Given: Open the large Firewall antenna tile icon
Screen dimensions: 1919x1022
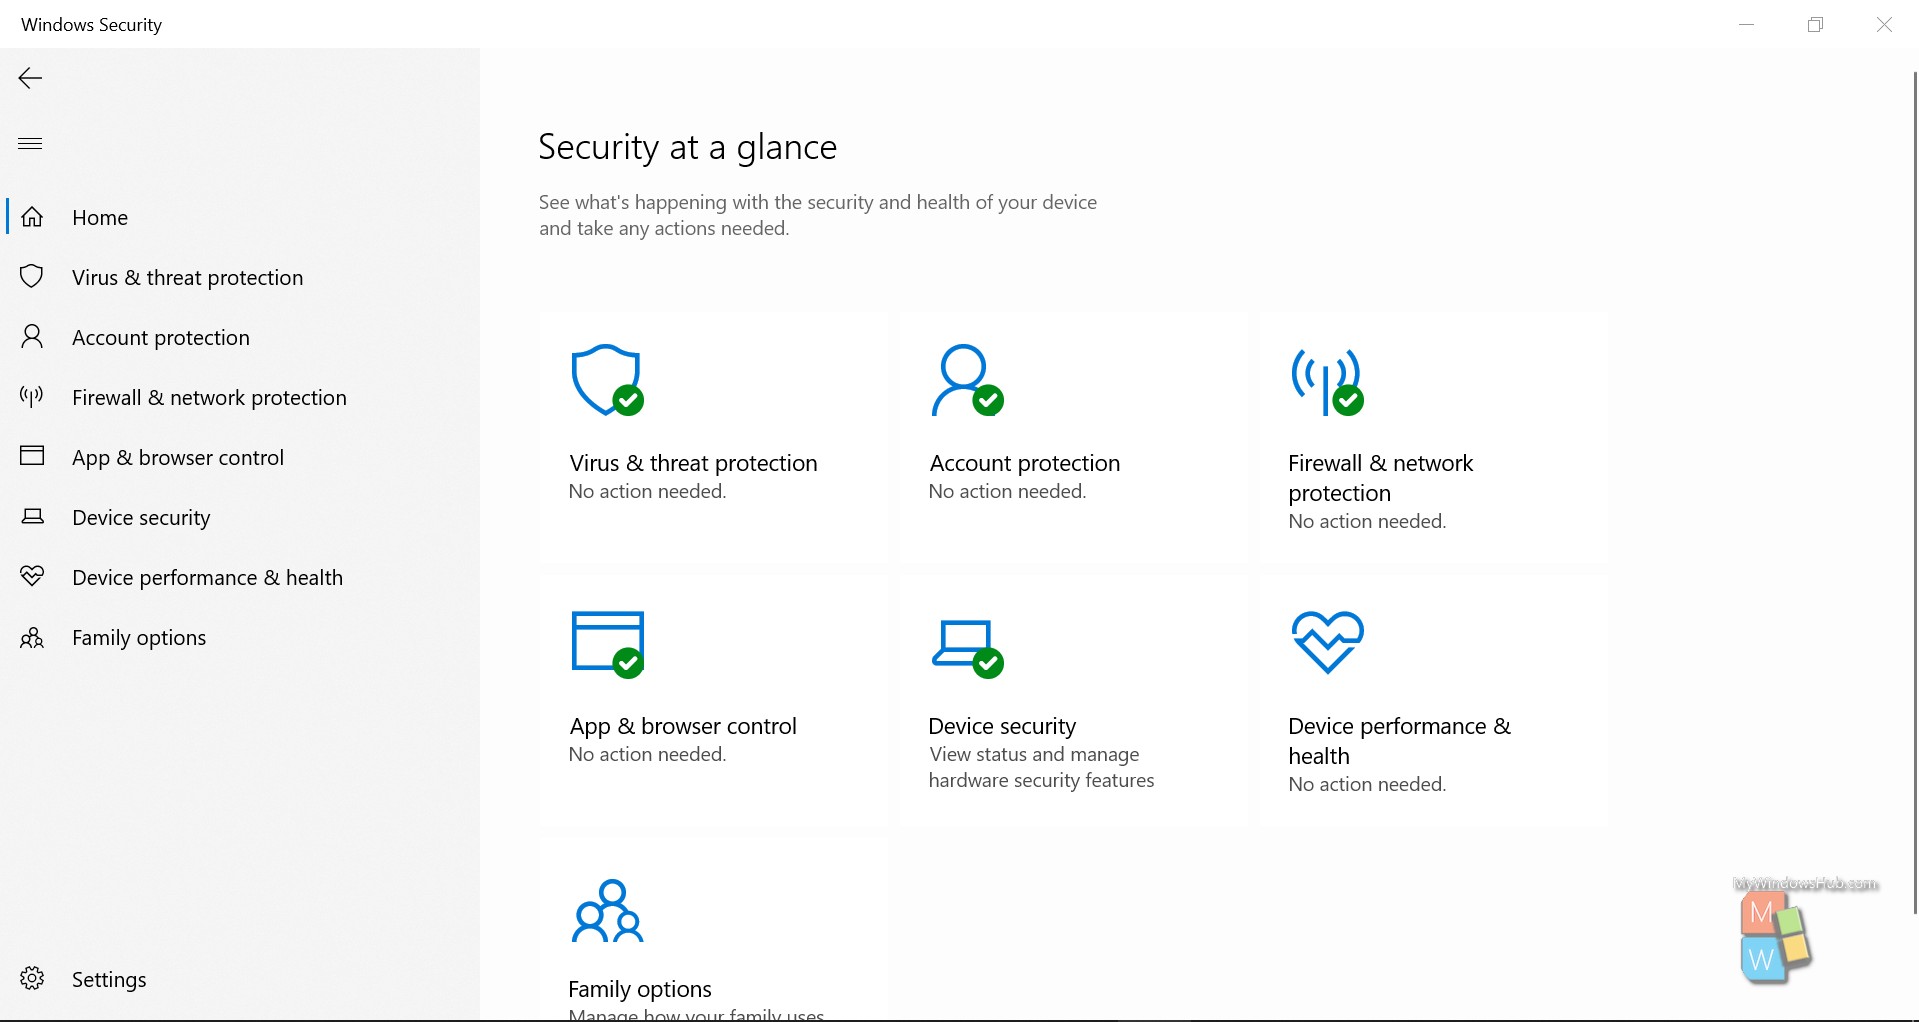Looking at the screenshot, I should 1327,382.
